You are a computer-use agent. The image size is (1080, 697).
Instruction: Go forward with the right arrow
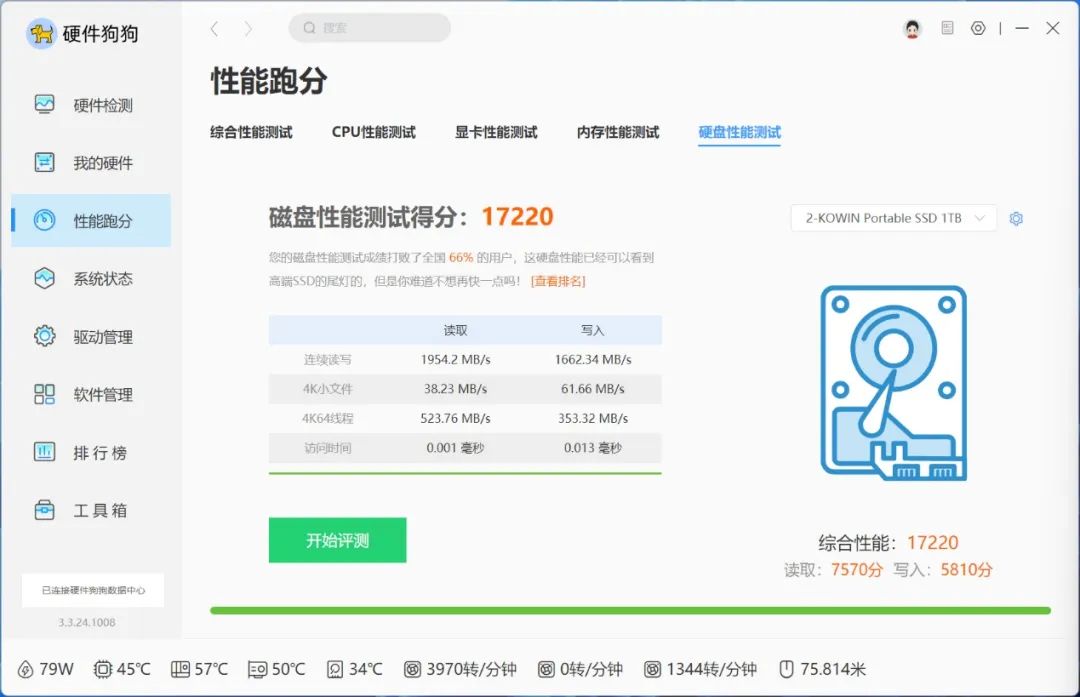(248, 28)
